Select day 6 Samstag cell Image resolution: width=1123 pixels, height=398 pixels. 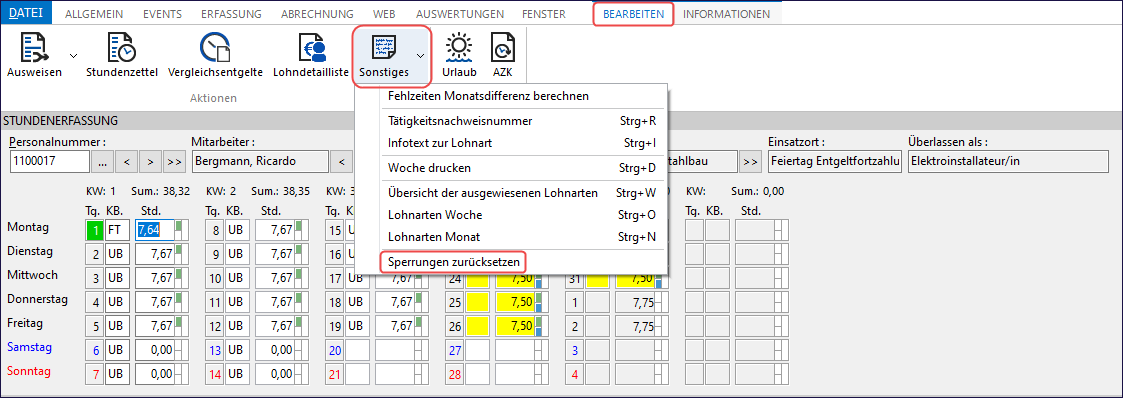[94, 350]
